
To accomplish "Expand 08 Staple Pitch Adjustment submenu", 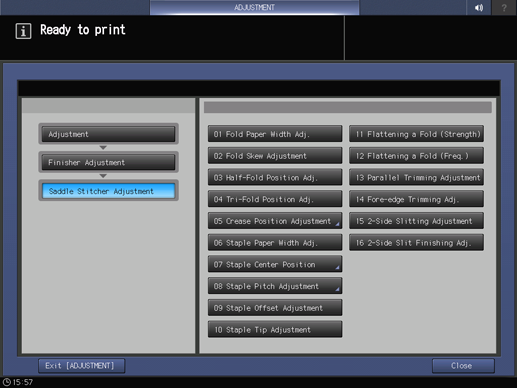I will (x=275, y=286).
